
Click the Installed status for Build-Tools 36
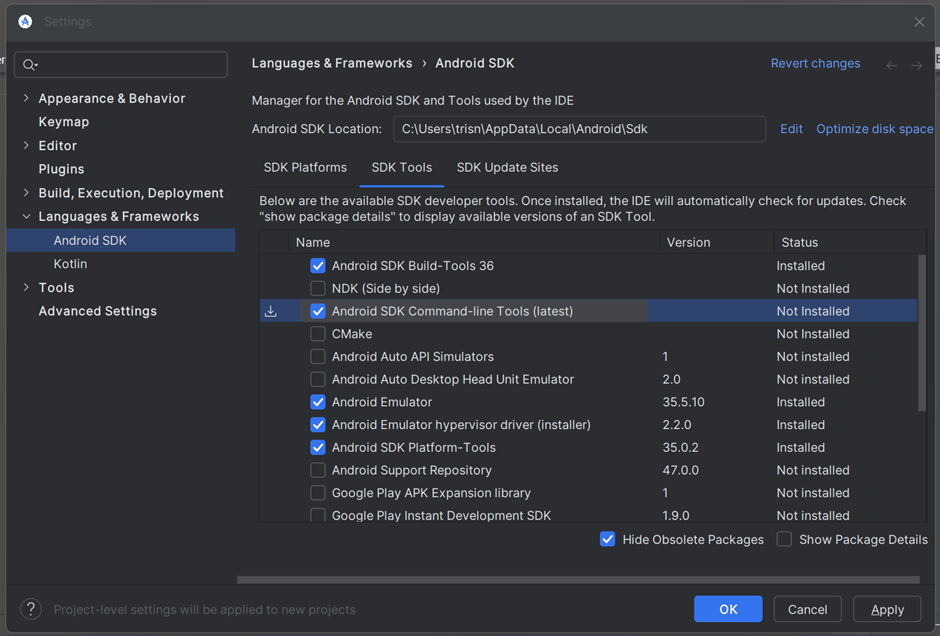pyautogui.click(x=800, y=266)
